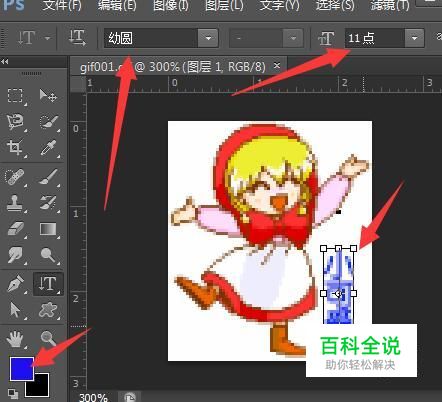The width and height of the screenshot is (442, 402).
Task: Open the 图层(L) menu
Action: 224,5
